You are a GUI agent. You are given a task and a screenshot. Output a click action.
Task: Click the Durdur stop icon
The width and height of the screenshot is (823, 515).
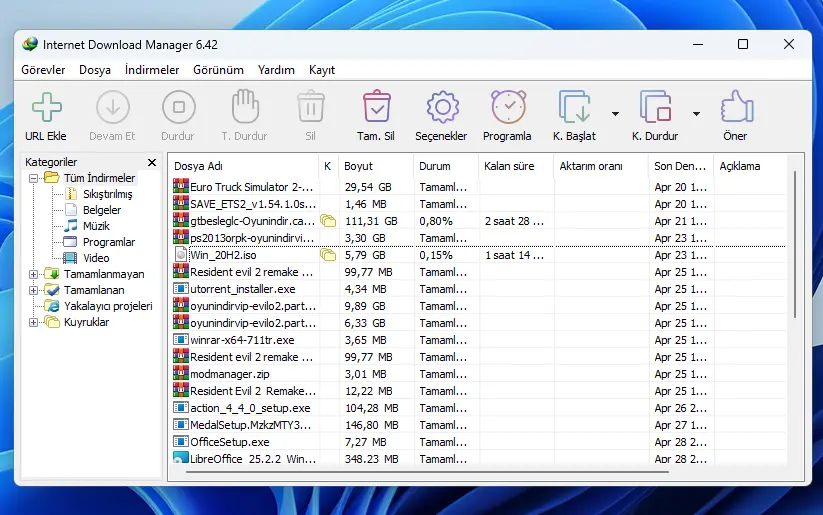[178, 107]
